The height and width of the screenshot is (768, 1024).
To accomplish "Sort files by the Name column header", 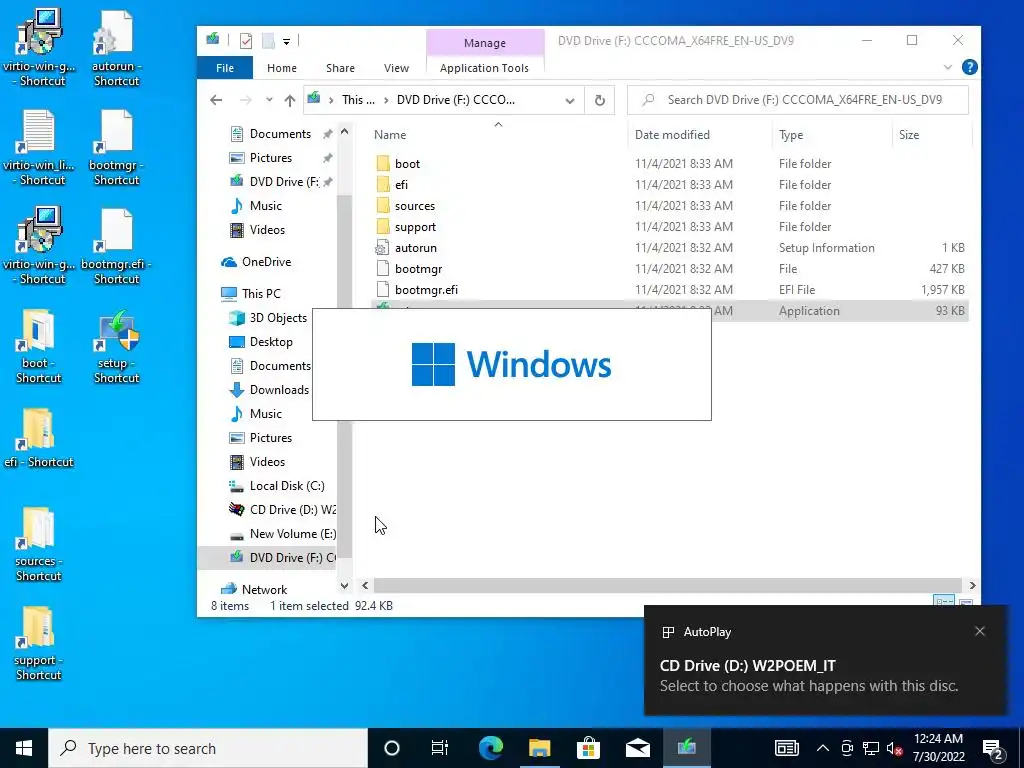I will pos(498,135).
